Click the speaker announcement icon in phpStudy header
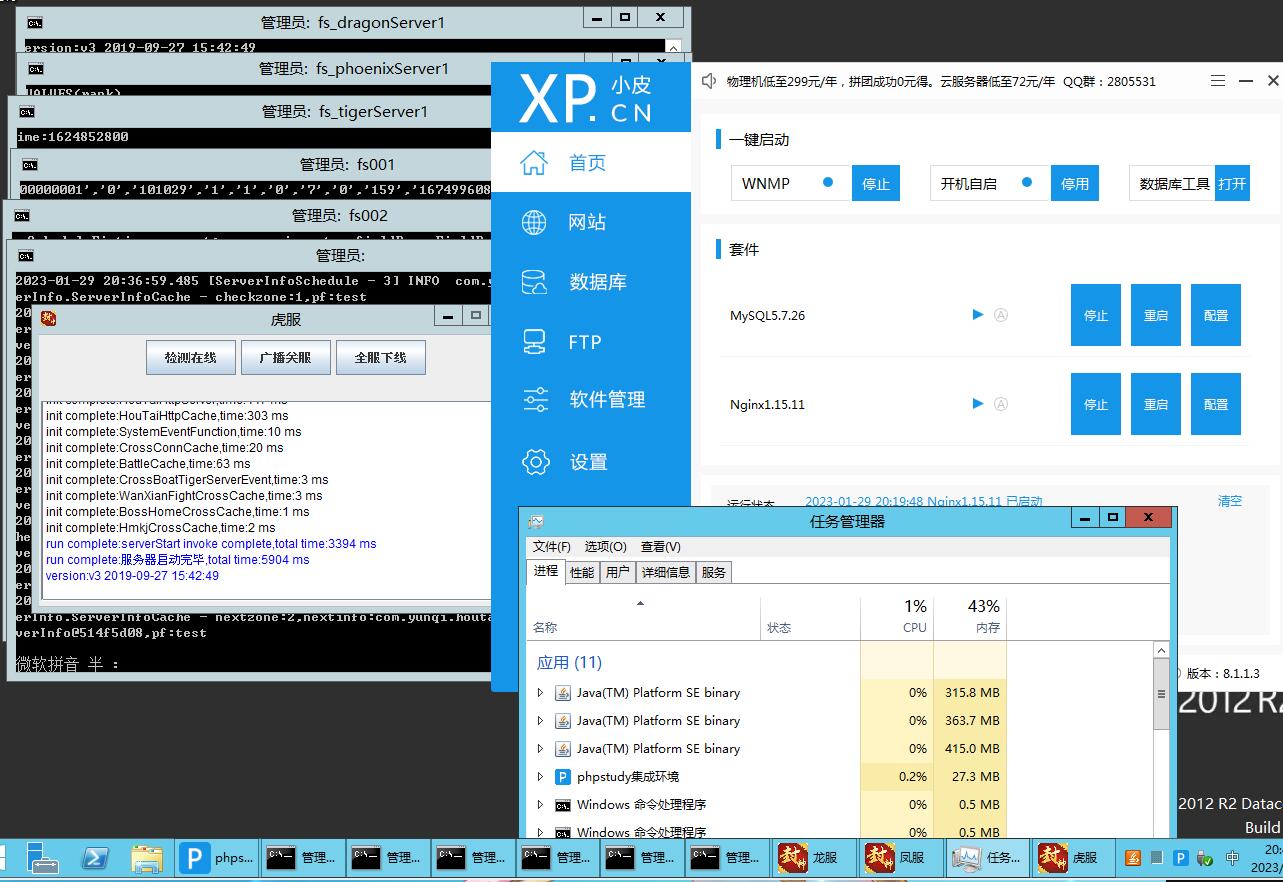 708,81
